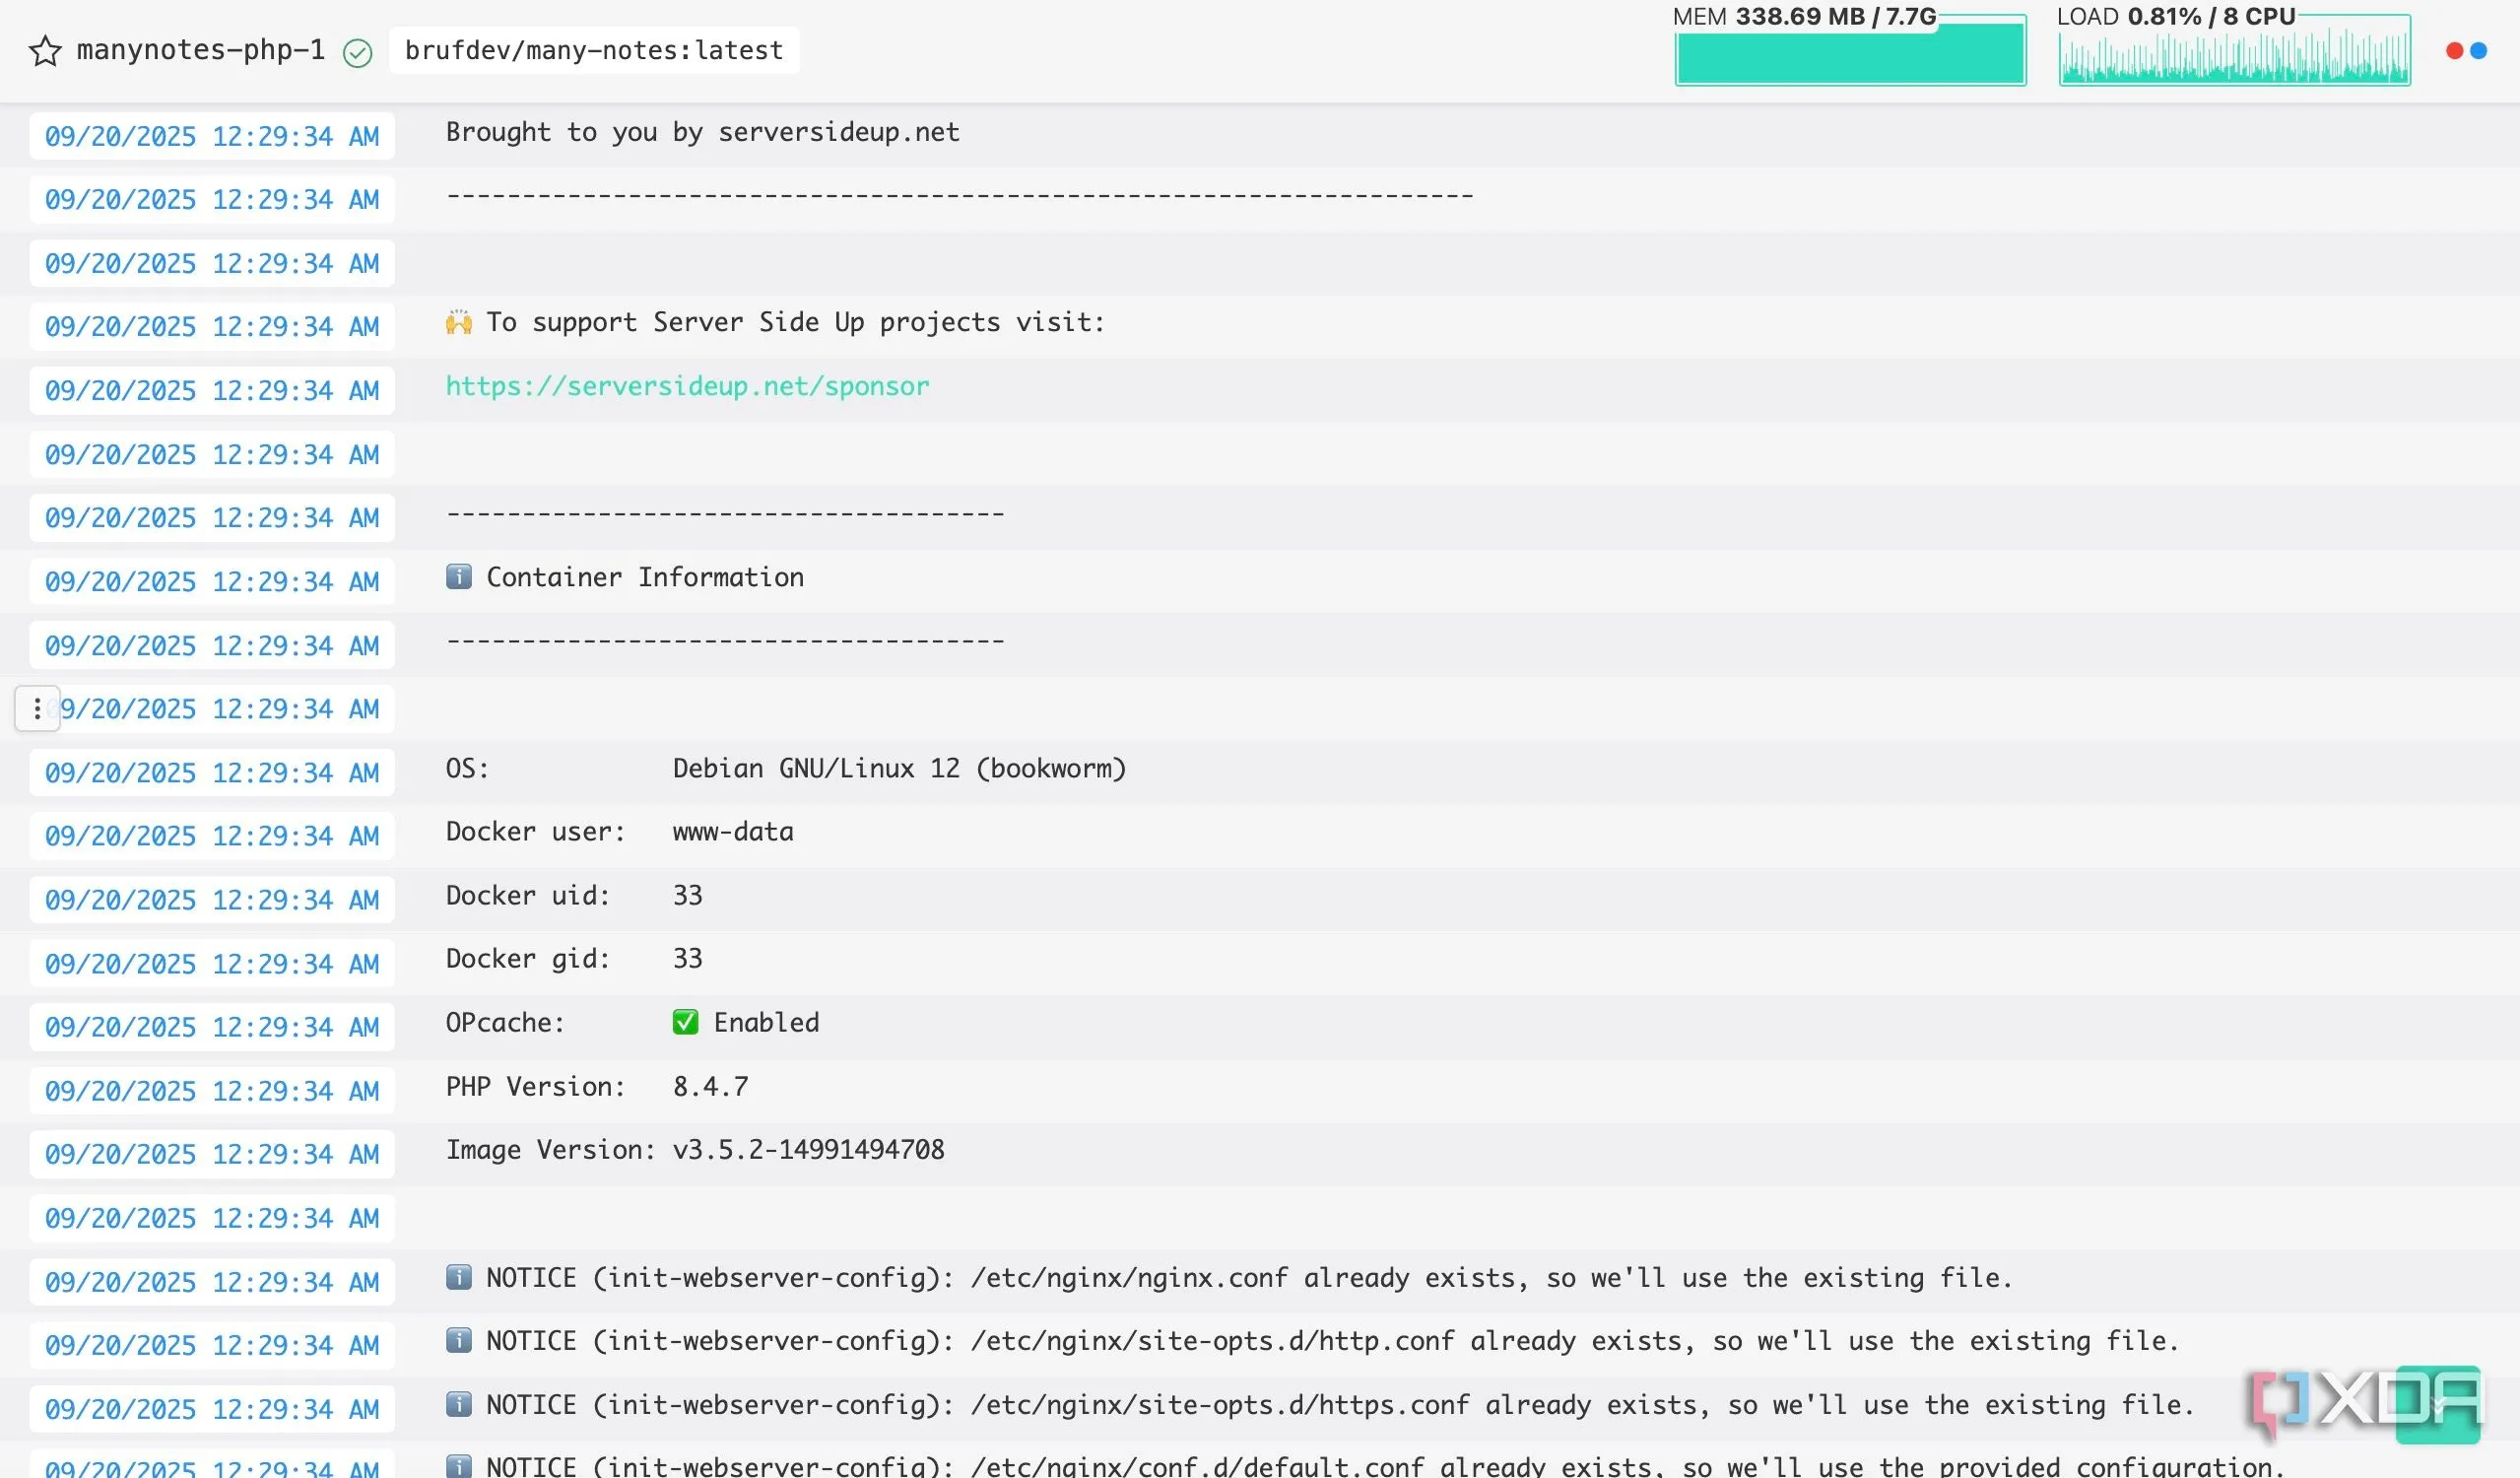Click the green check next to OPcache Enabled

coord(685,1022)
